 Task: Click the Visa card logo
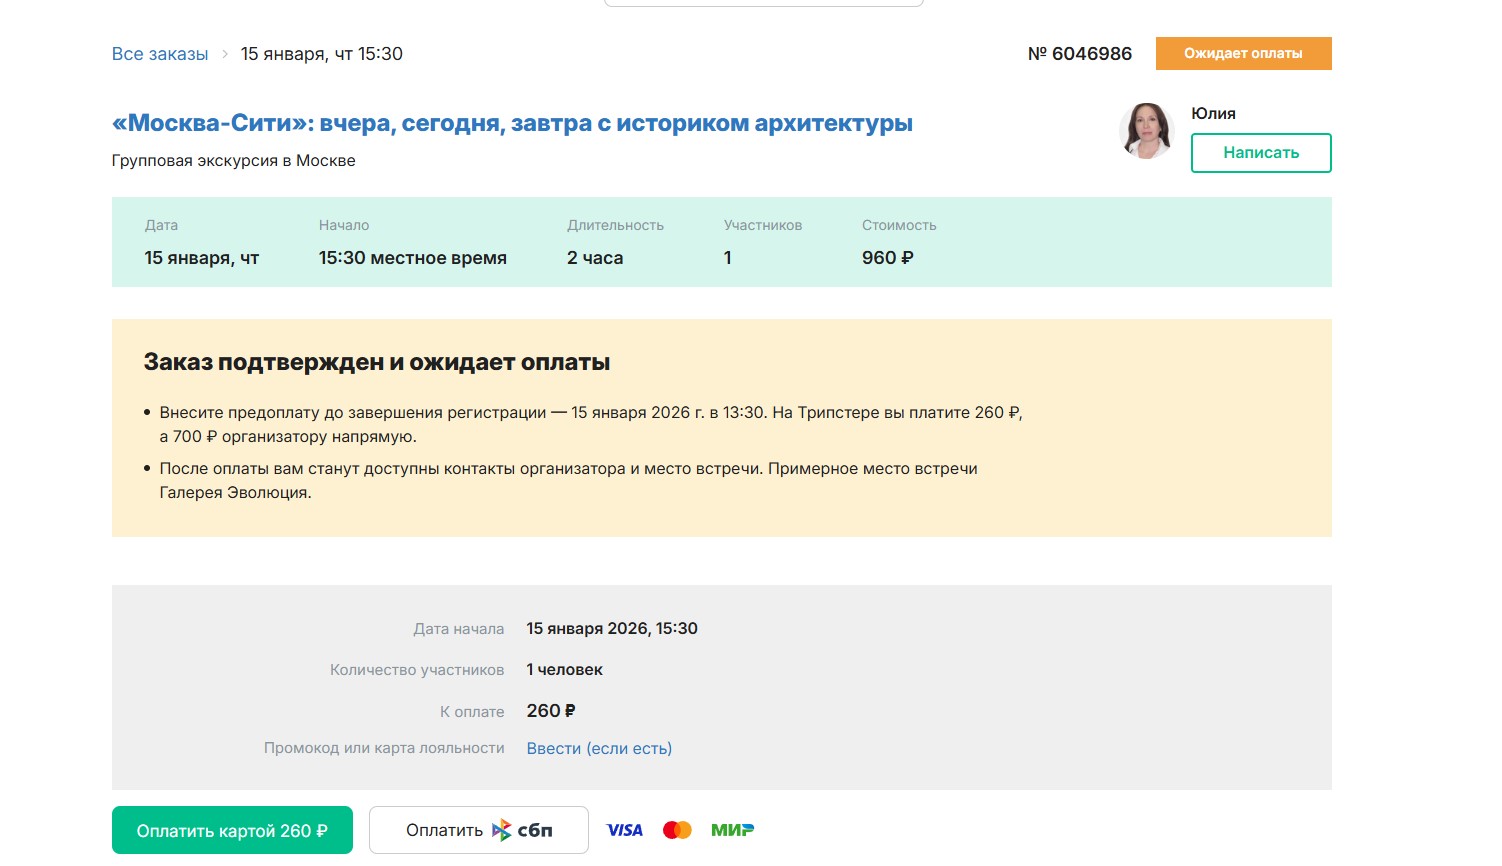[624, 830]
